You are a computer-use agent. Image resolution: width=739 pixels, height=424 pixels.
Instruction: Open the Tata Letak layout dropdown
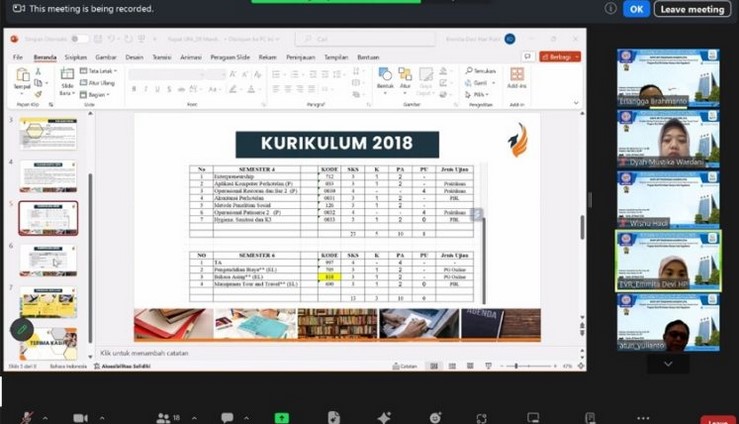(100, 71)
